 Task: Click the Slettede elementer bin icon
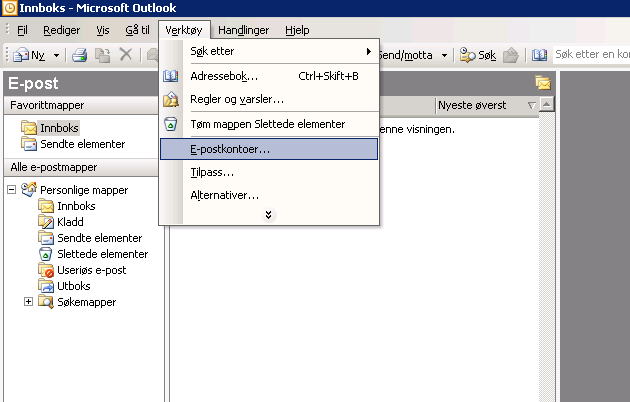[45, 254]
